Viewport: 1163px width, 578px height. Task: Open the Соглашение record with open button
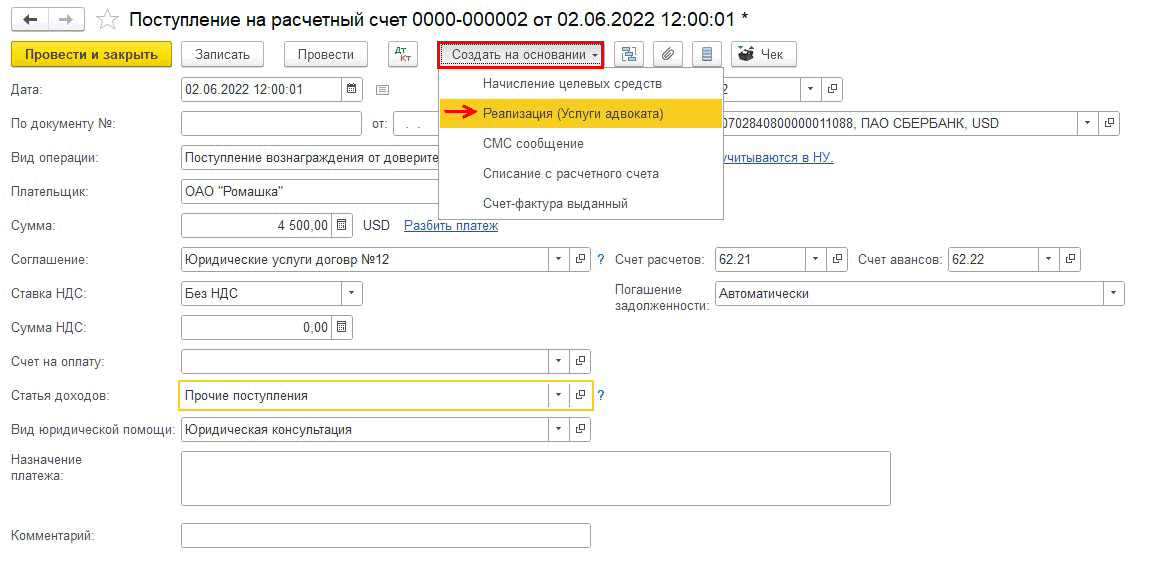(x=580, y=259)
